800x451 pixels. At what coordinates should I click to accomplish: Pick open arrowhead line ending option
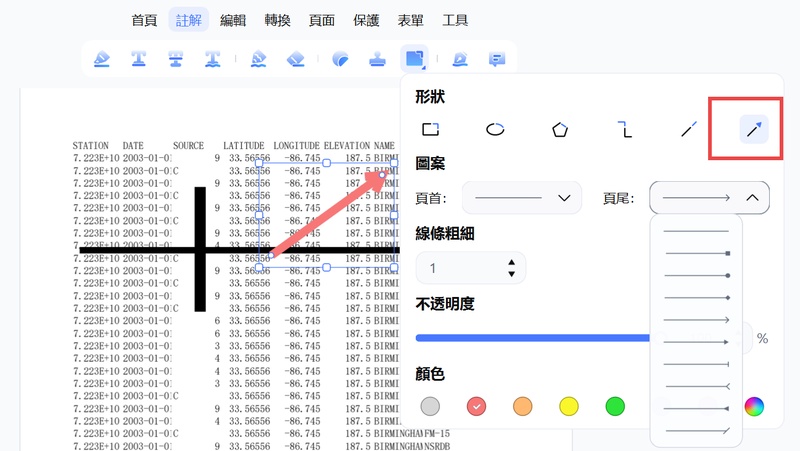coord(696,320)
